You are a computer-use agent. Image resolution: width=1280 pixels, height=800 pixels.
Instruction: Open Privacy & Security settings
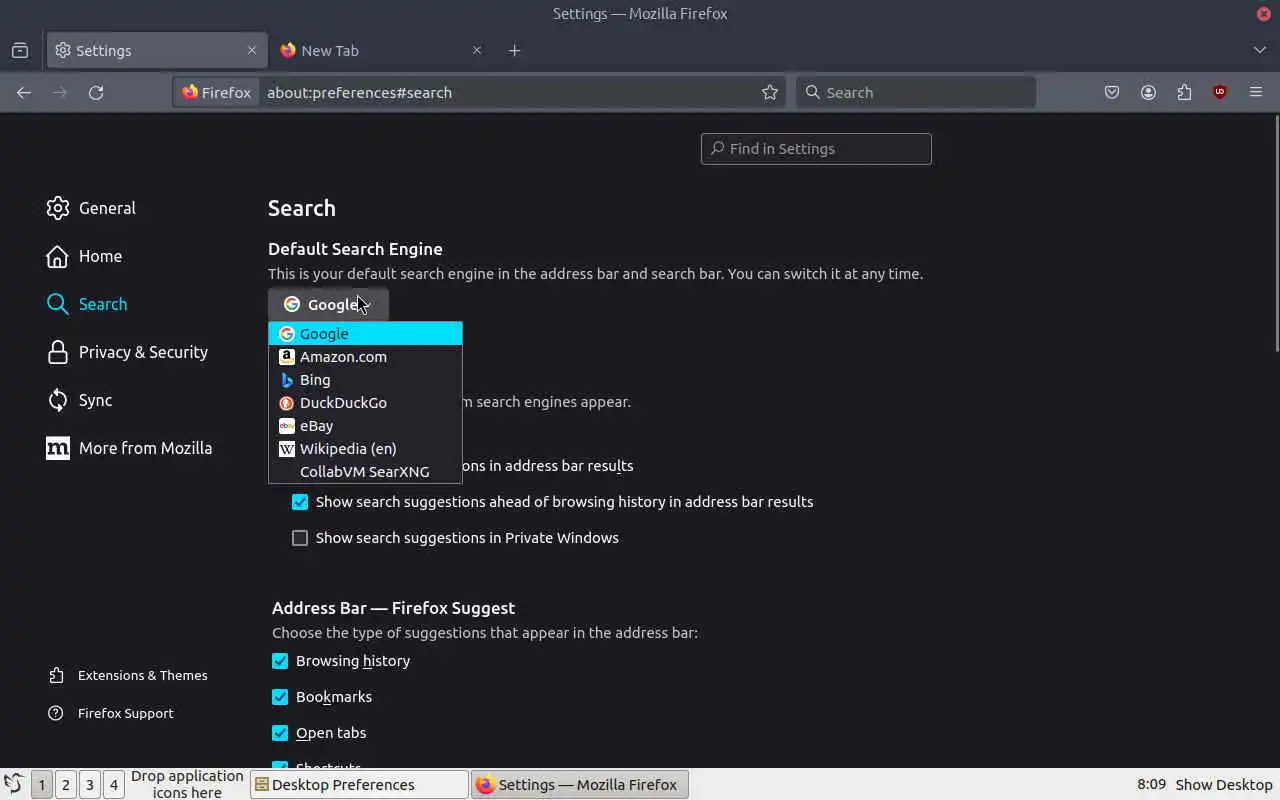(x=127, y=352)
